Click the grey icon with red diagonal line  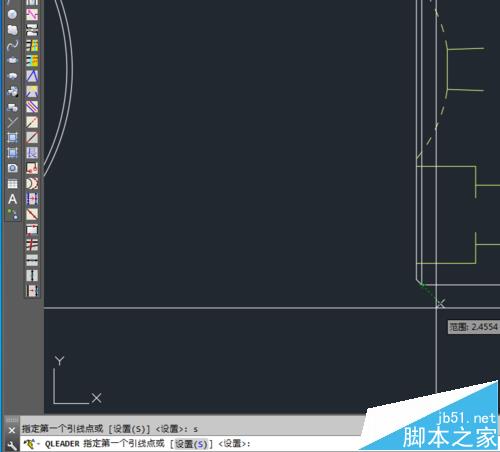(32, 137)
